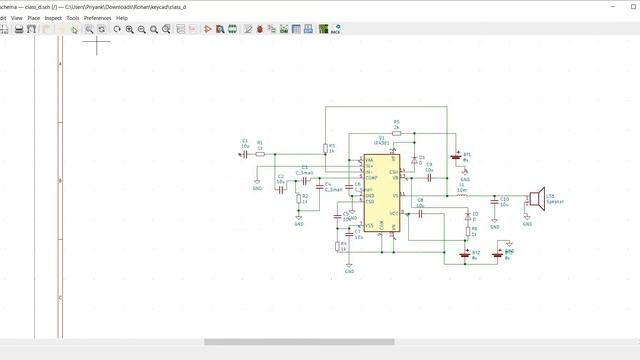Viewport: 640px width, 360px height.
Task: Open the Tools menu
Action: coord(73,18)
